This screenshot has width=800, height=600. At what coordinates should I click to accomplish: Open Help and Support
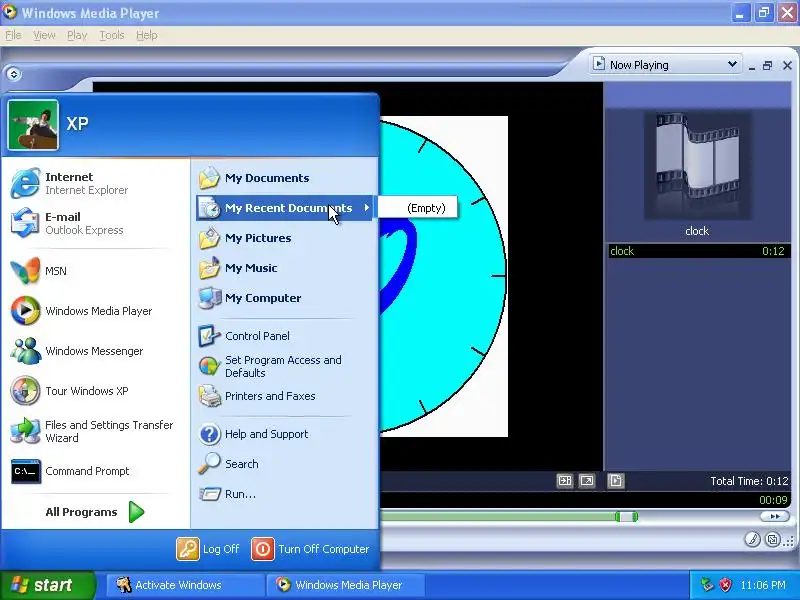(x=286, y=434)
